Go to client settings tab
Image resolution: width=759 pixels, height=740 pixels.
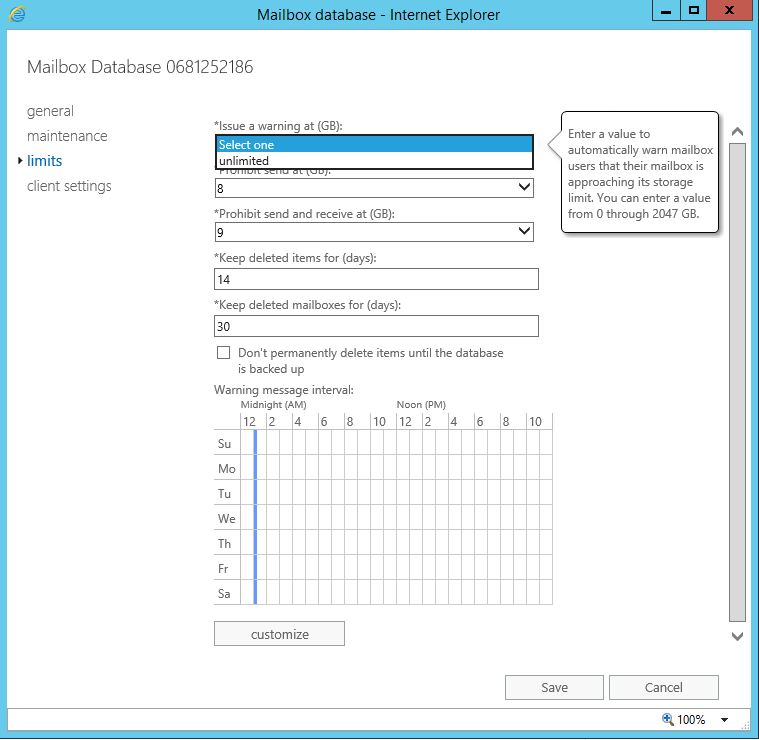click(x=69, y=186)
